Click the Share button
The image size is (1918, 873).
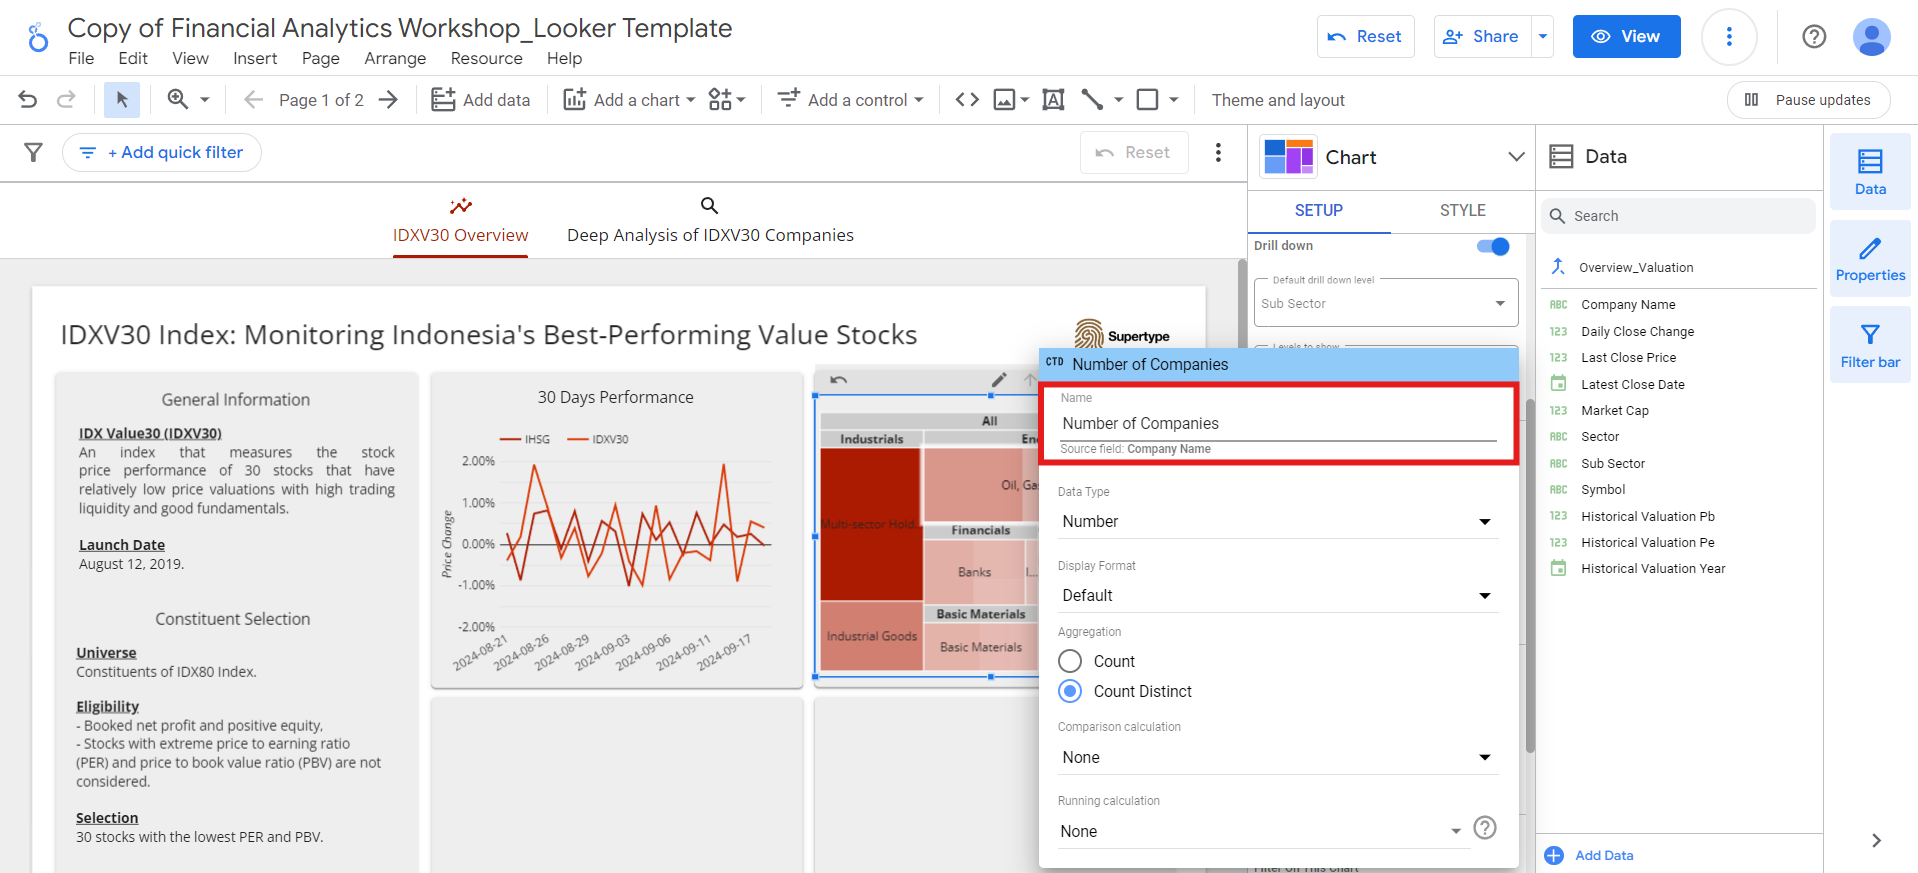[x=1483, y=37]
